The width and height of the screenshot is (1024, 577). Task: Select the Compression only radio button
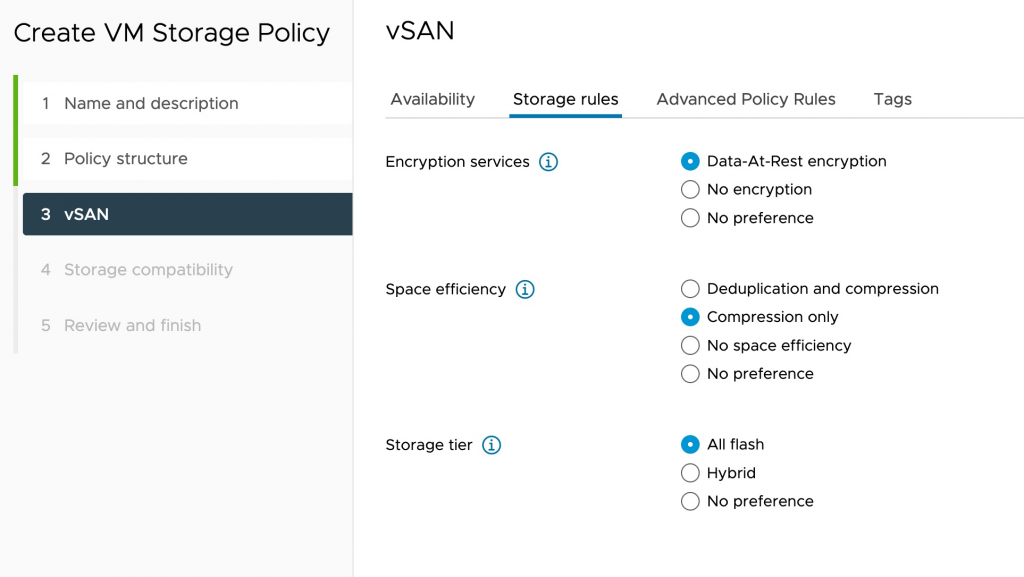[x=690, y=317]
